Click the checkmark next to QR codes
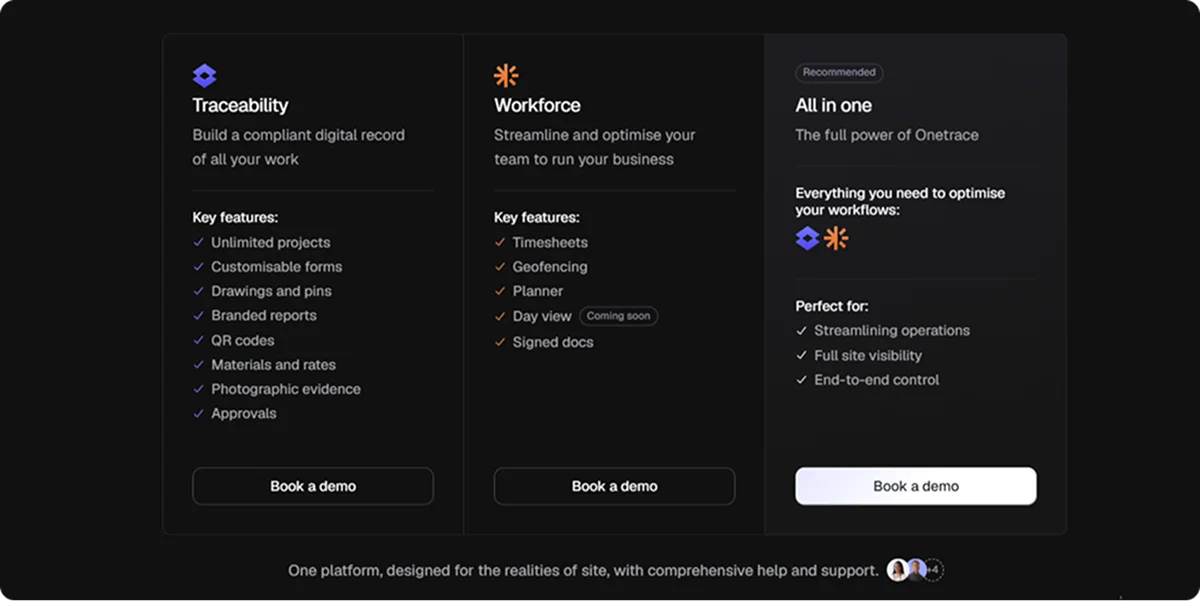The width and height of the screenshot is (1200, 601). click(198, 340)
